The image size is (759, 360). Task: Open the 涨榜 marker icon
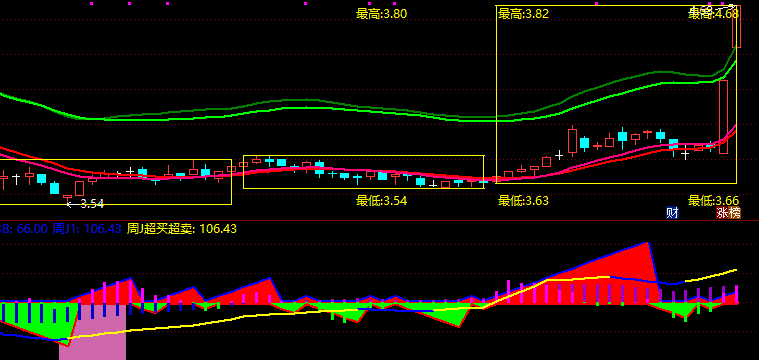(x=729, y=212)
